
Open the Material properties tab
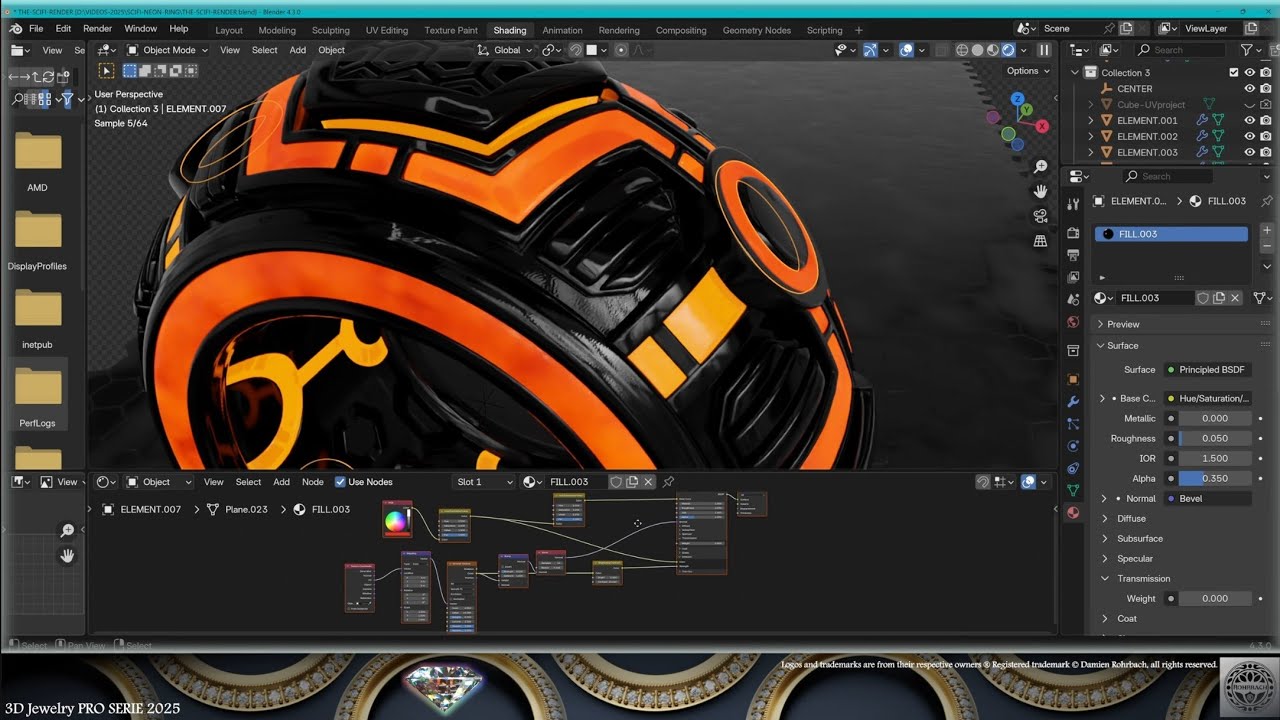pos(1073,512)
